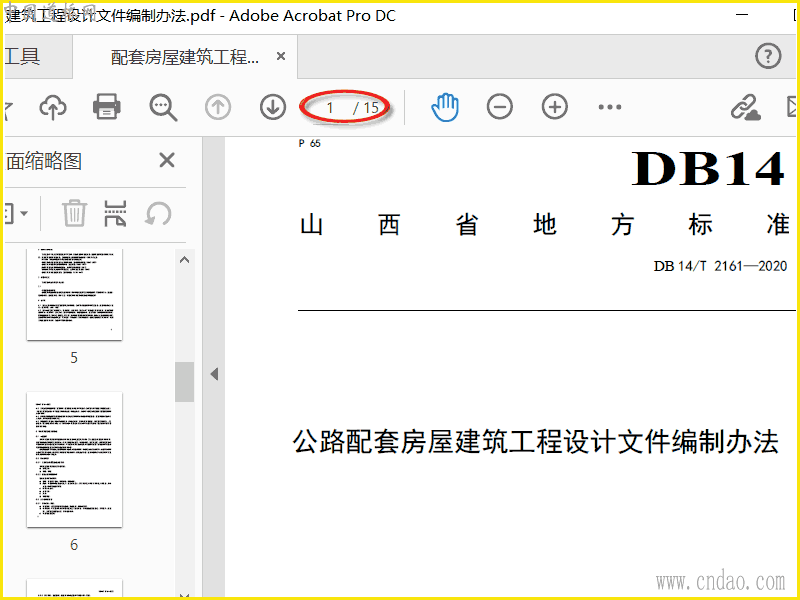The width and height of the screenshot is (800, 600).
Task: Click thumbnail scrollbar up arrow
Action: coord(185,260)
